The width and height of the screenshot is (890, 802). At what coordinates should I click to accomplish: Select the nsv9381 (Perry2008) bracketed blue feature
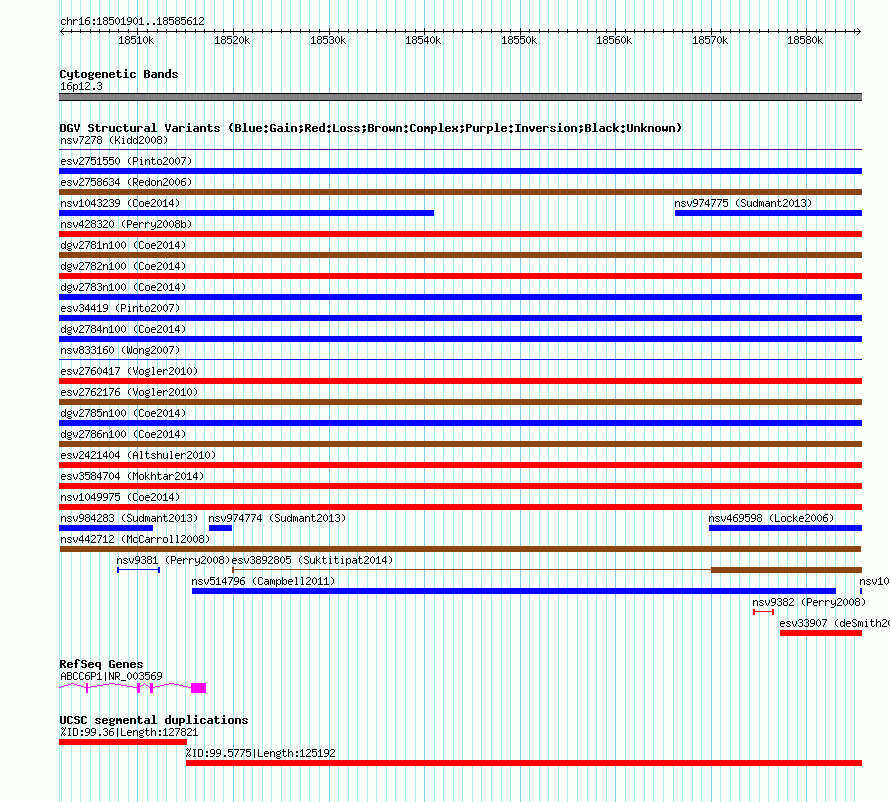coord(138,570)
